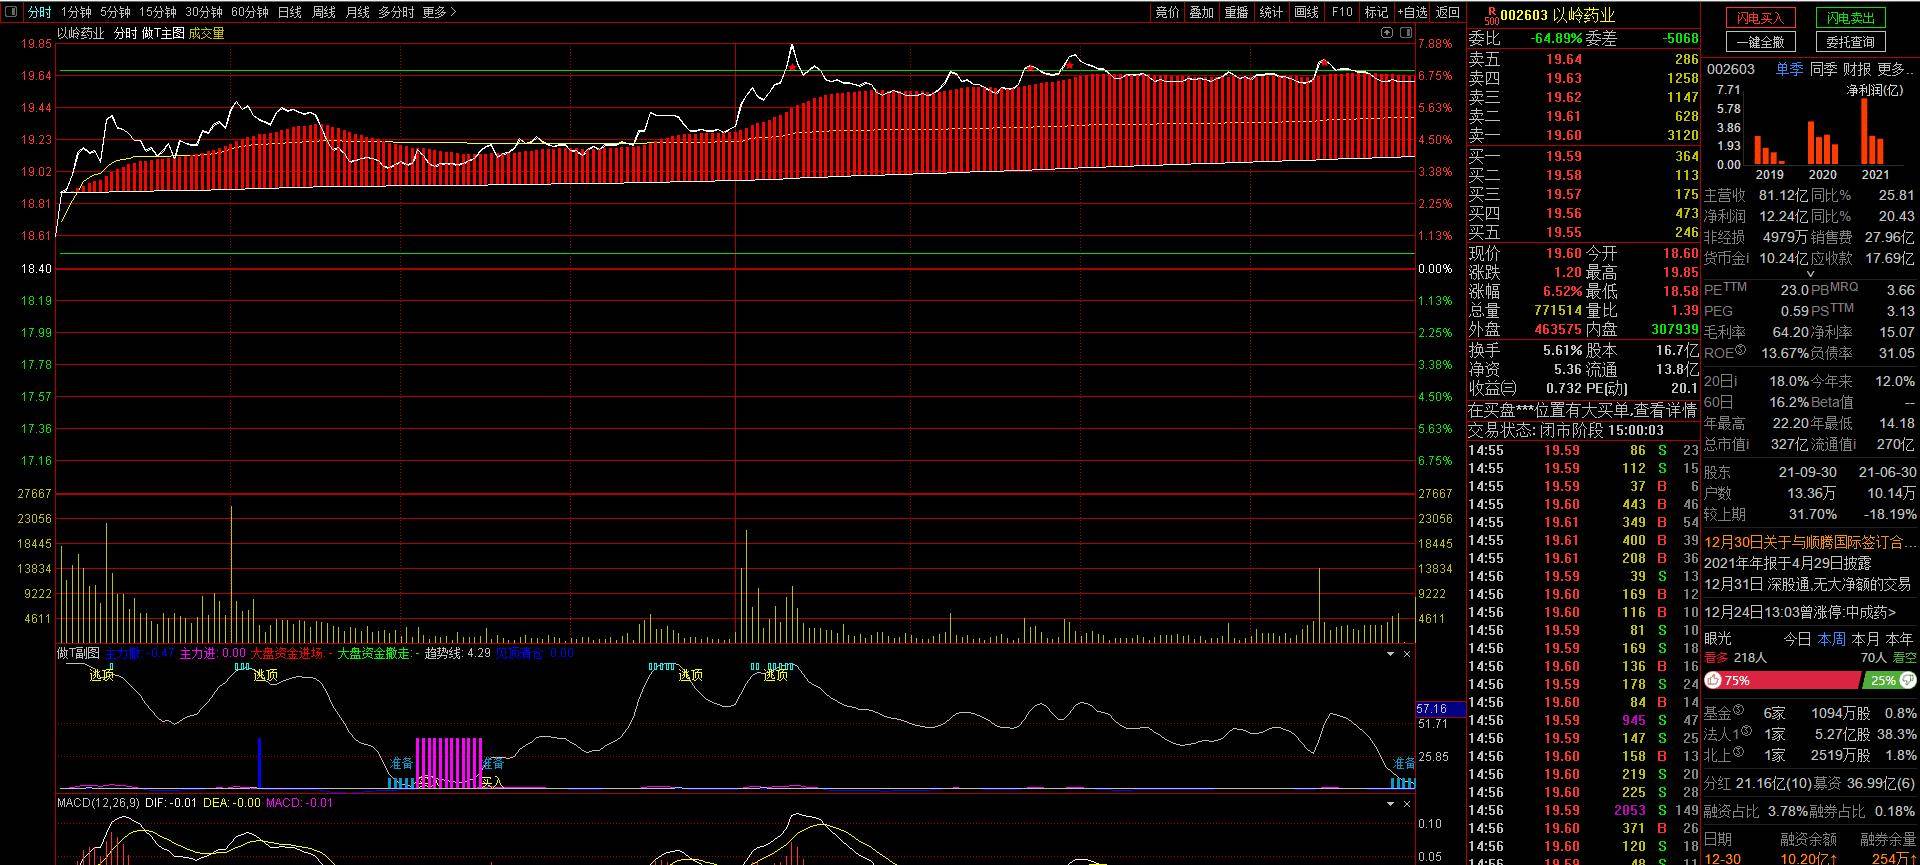
Task: Click 闪电卖出 quick sell button
Action: tap(1850, 18)
